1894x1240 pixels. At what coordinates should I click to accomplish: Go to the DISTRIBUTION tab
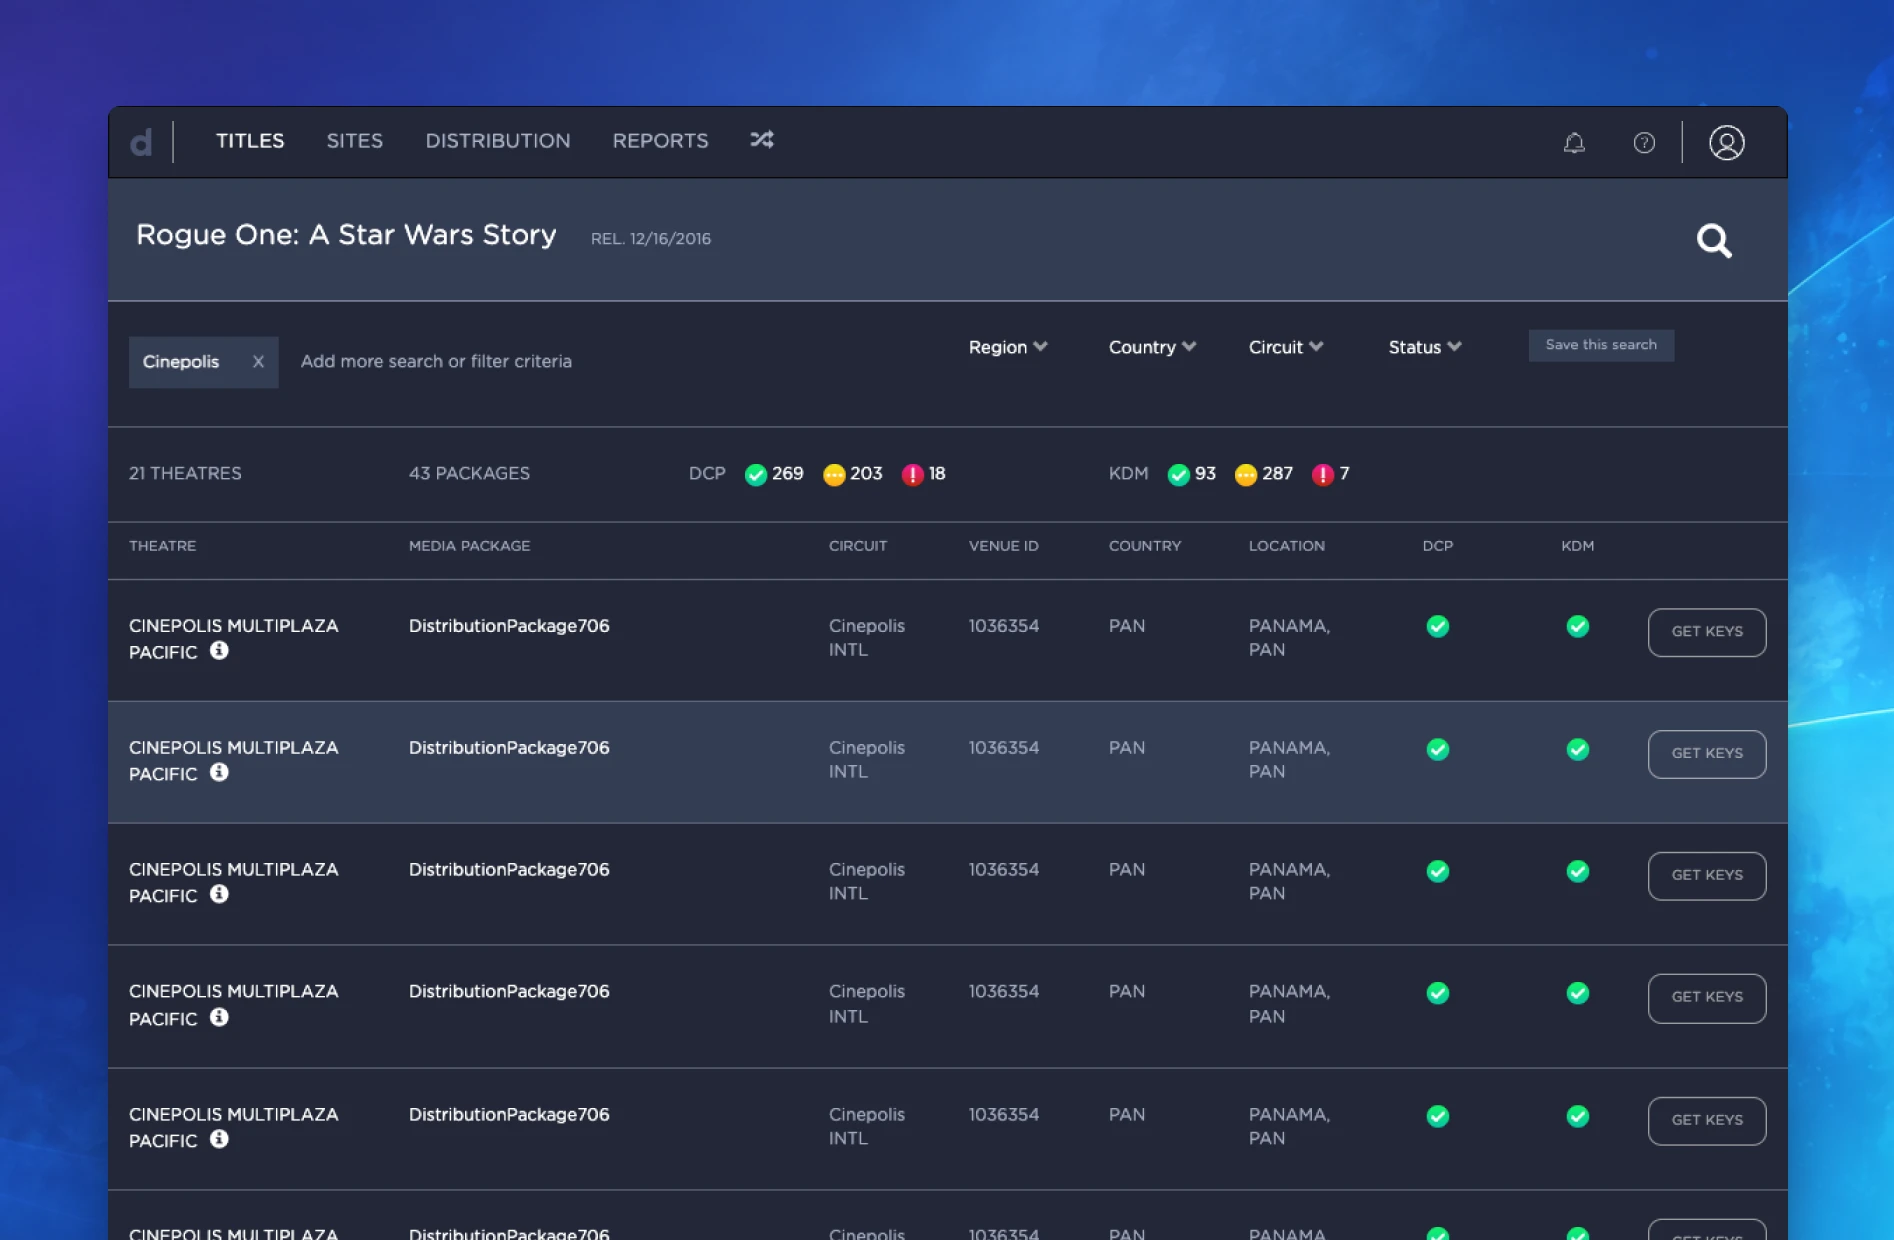click(x=498, y=141)
